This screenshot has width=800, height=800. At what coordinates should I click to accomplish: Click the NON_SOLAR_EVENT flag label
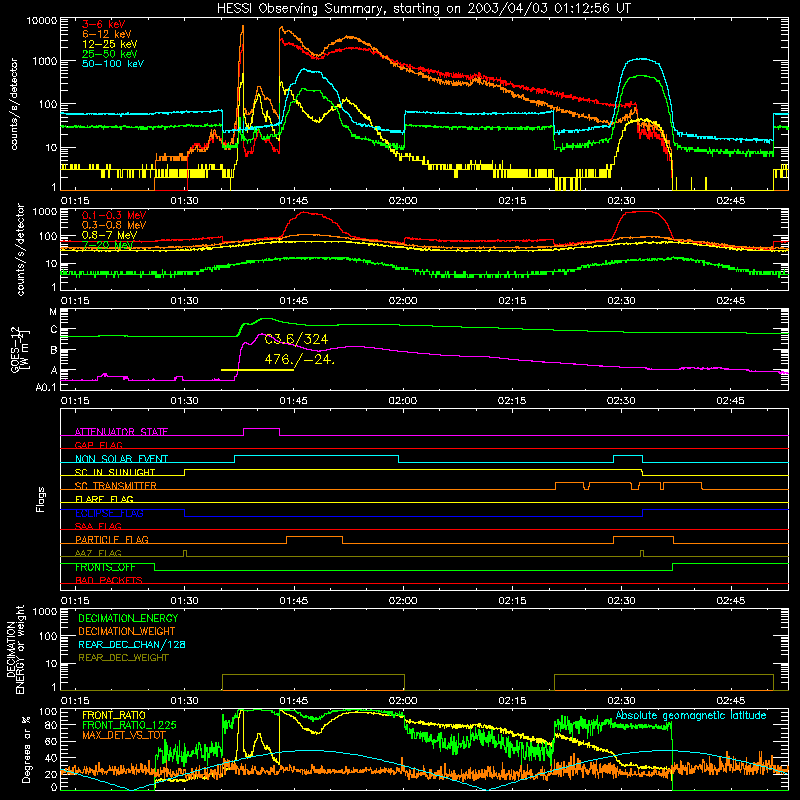coord(121,459)
